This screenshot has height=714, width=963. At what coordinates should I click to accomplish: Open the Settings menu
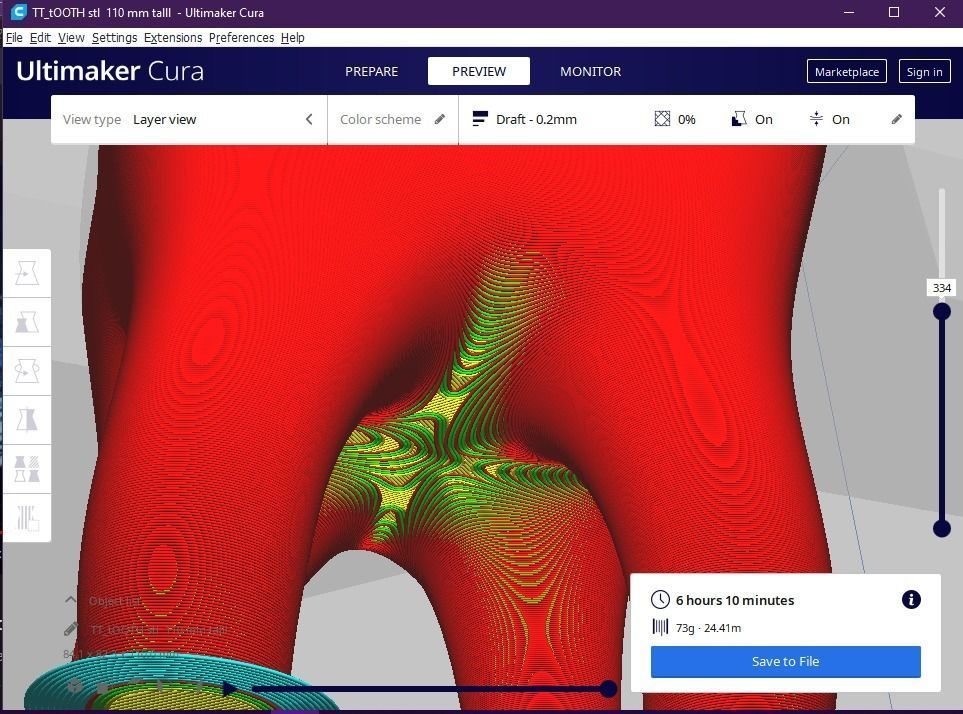tap(114, 37)
